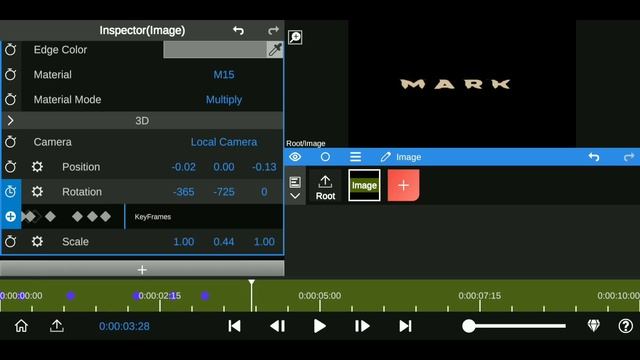Click redo in the blue layer toolbar
The width and height of the screenshot is (640, 360).
(629, 157)
